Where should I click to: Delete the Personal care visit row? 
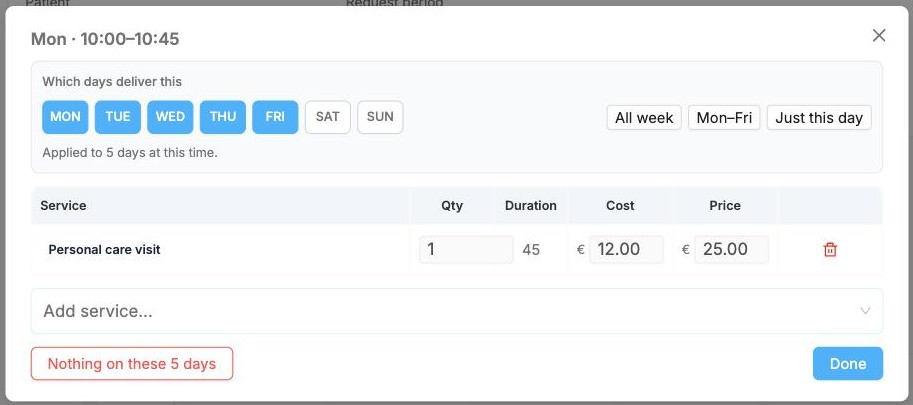pyautogui.click(x=830, y=250)
